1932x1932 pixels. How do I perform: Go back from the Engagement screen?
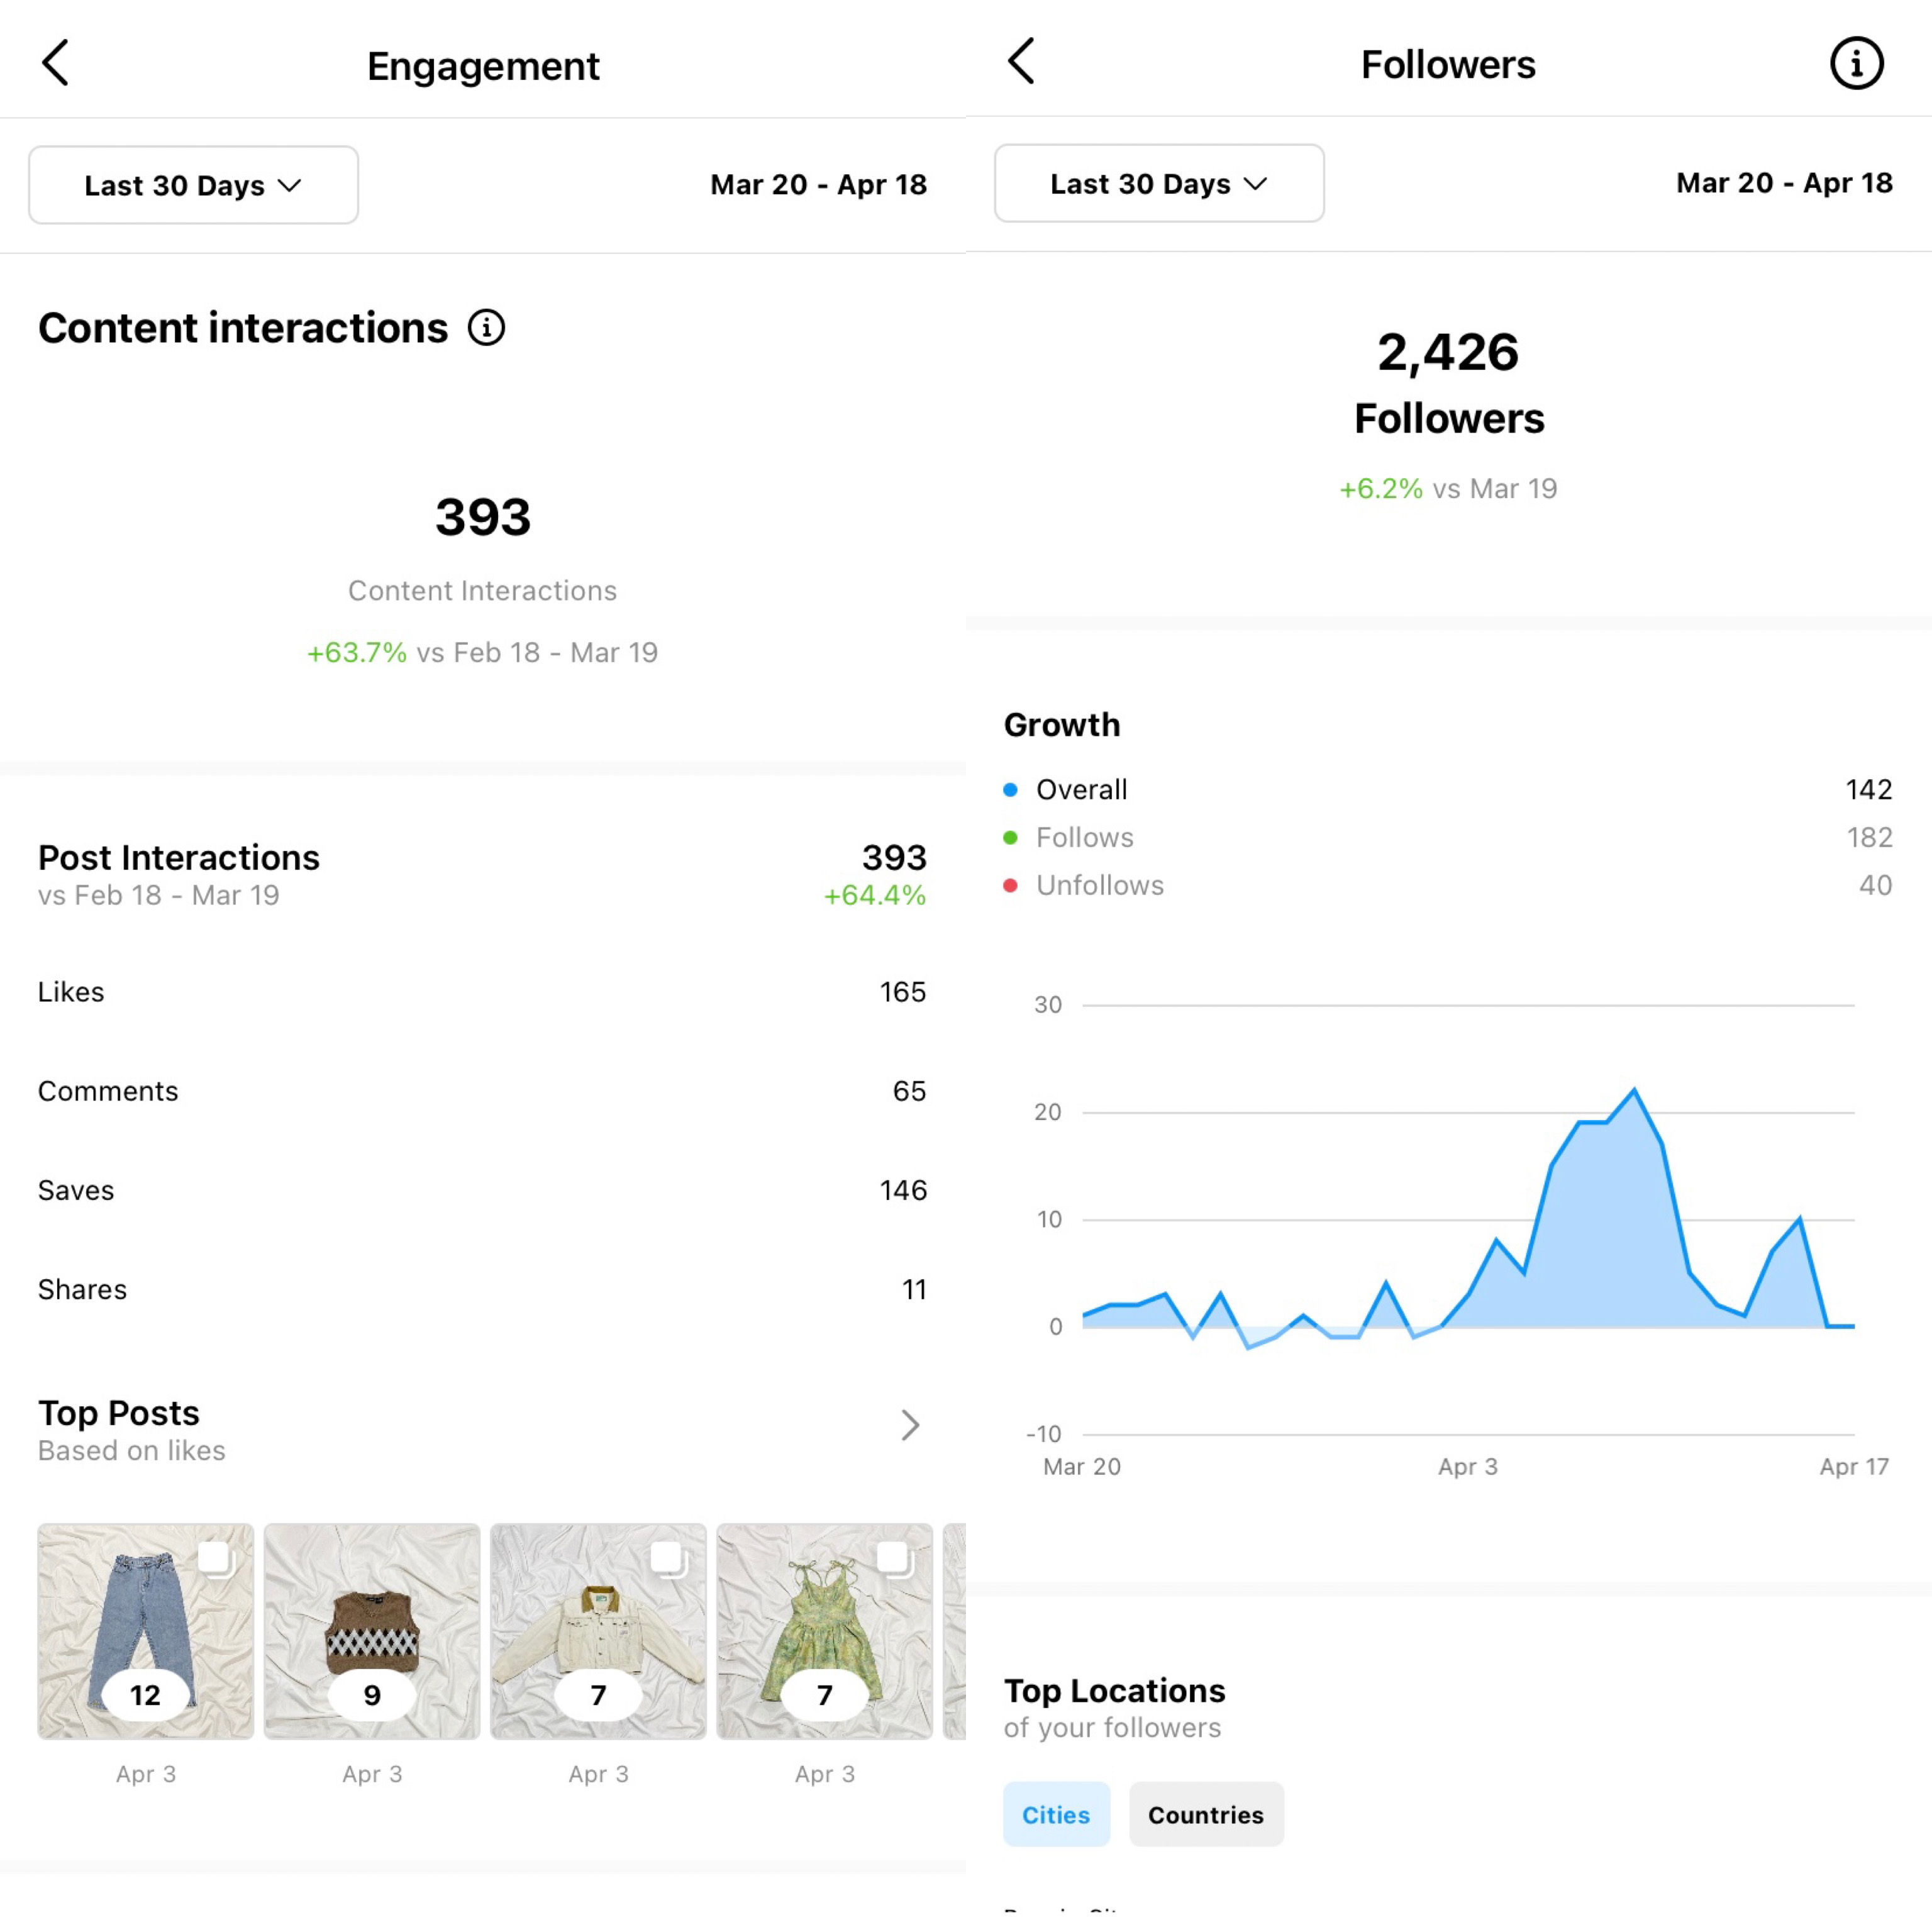coord(56,63)
